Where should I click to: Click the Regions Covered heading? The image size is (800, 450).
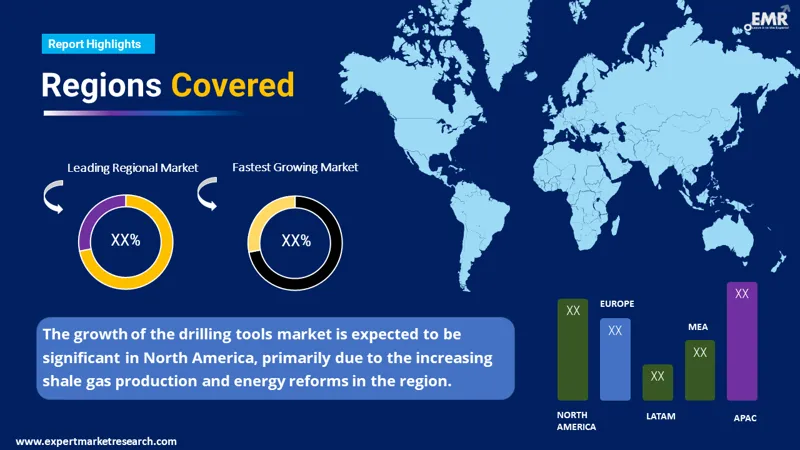pyautogui.click(x=168, y=85)
